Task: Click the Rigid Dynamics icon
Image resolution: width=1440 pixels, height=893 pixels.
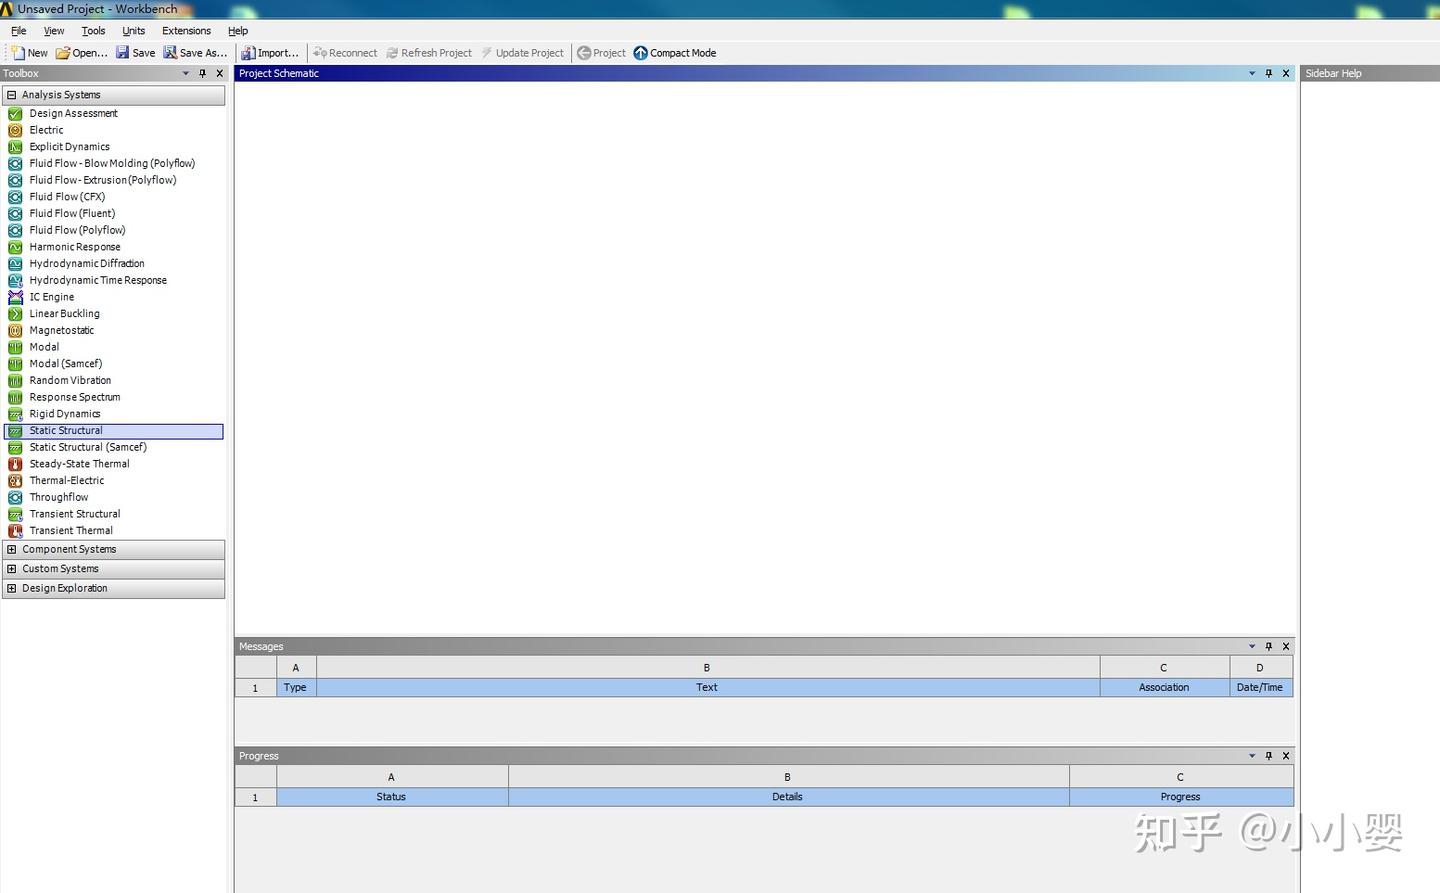Action: [15, 414]
